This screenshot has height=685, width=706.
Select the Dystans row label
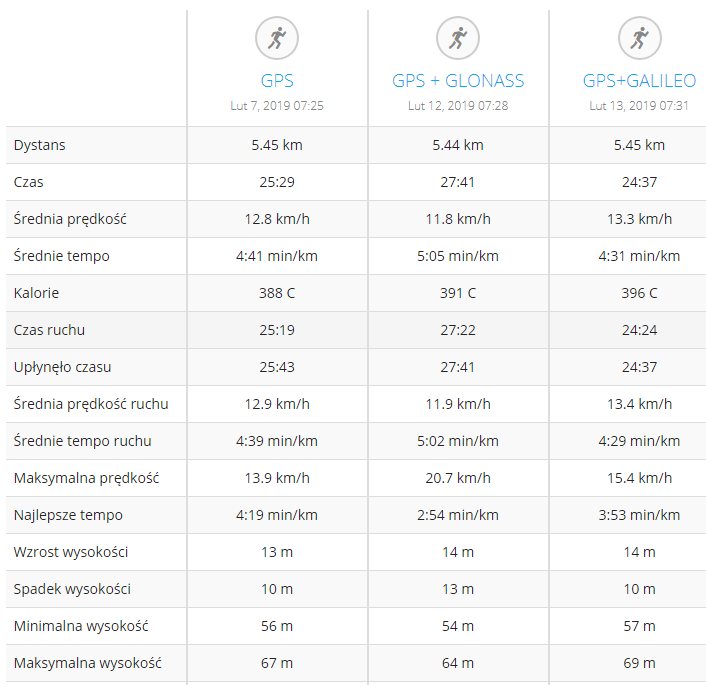pos(40,145)
